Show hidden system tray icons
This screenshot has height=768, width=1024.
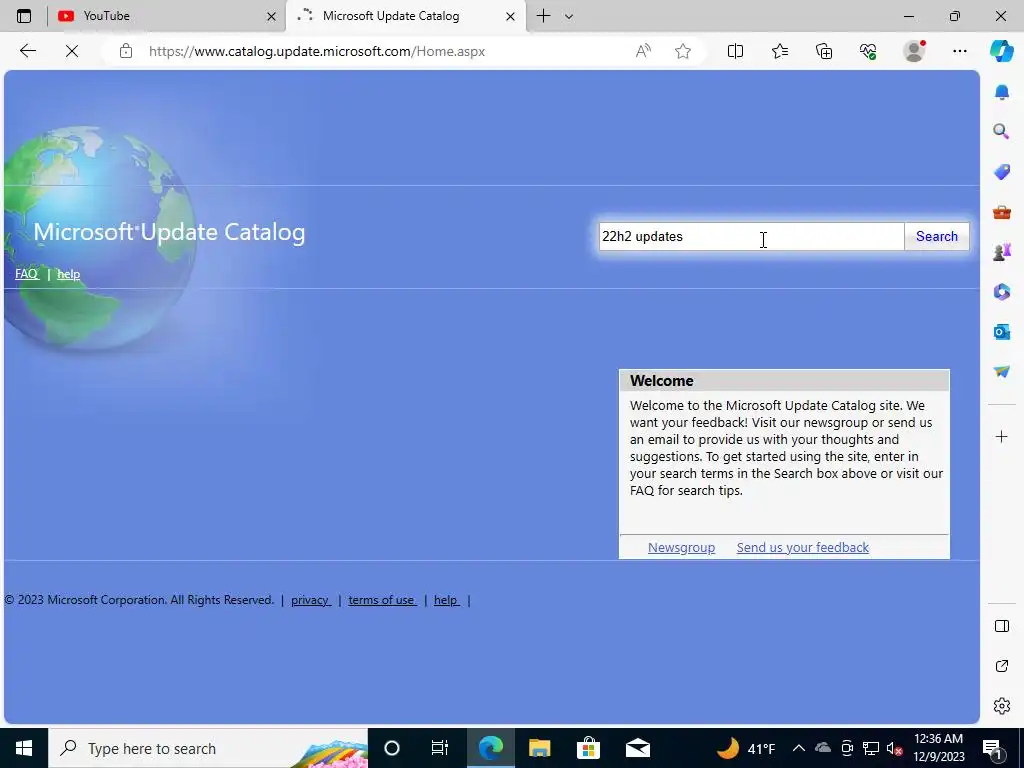(x=798, y=748)
